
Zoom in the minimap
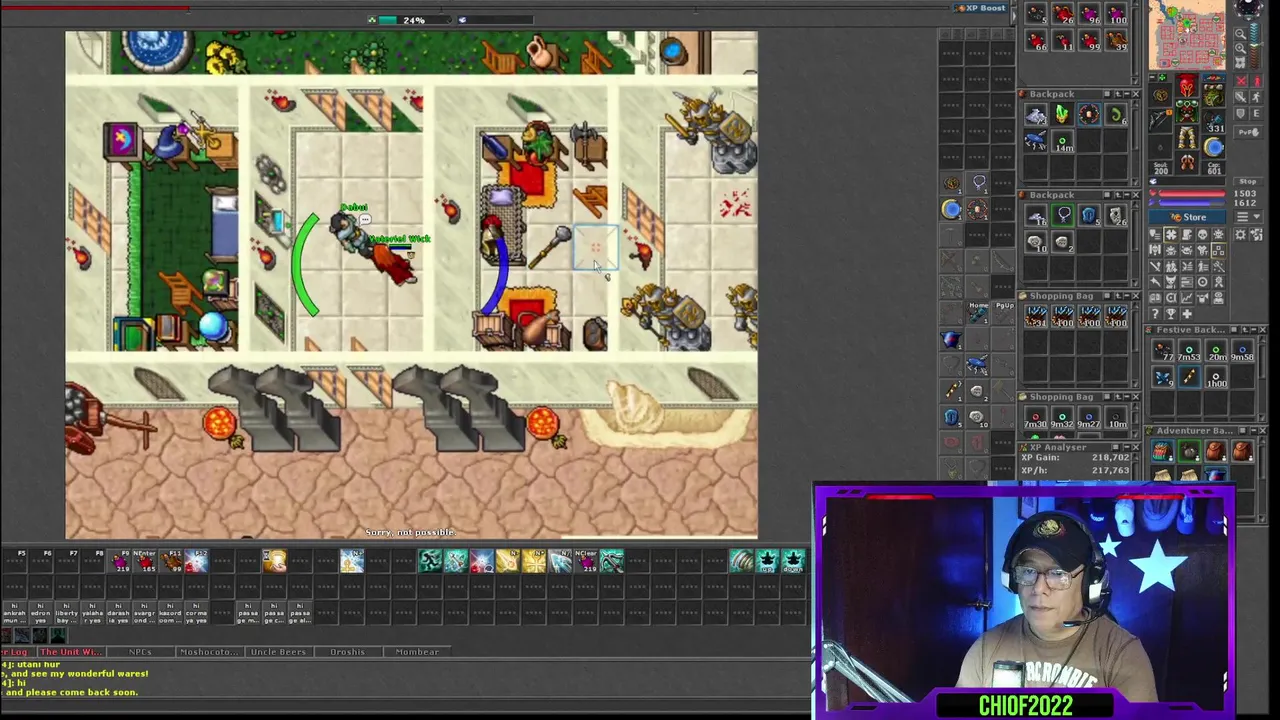coord(1240,48)
